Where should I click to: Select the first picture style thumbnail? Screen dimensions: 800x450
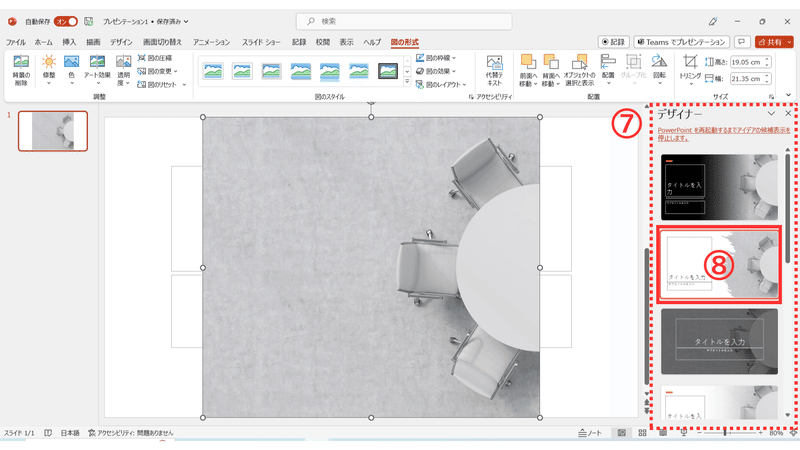(x=213, y=71)
